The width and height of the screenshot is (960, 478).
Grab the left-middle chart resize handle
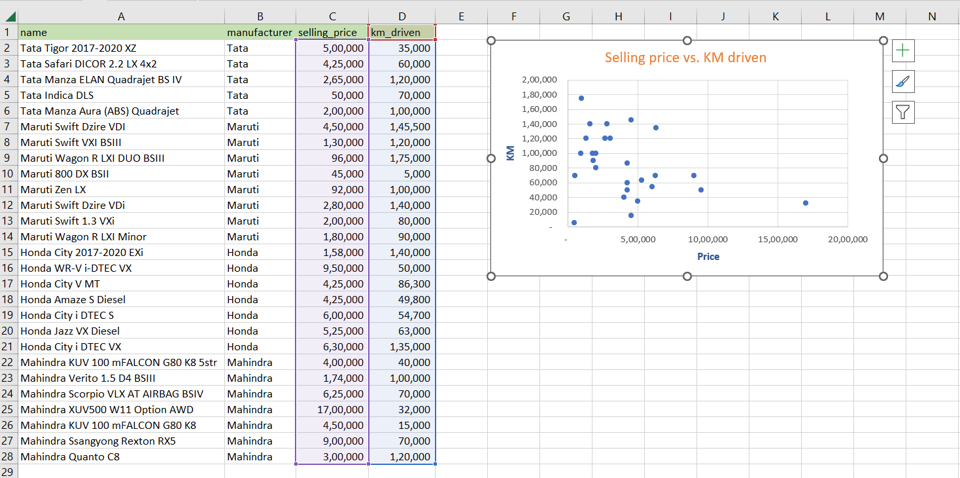point(490,158)
